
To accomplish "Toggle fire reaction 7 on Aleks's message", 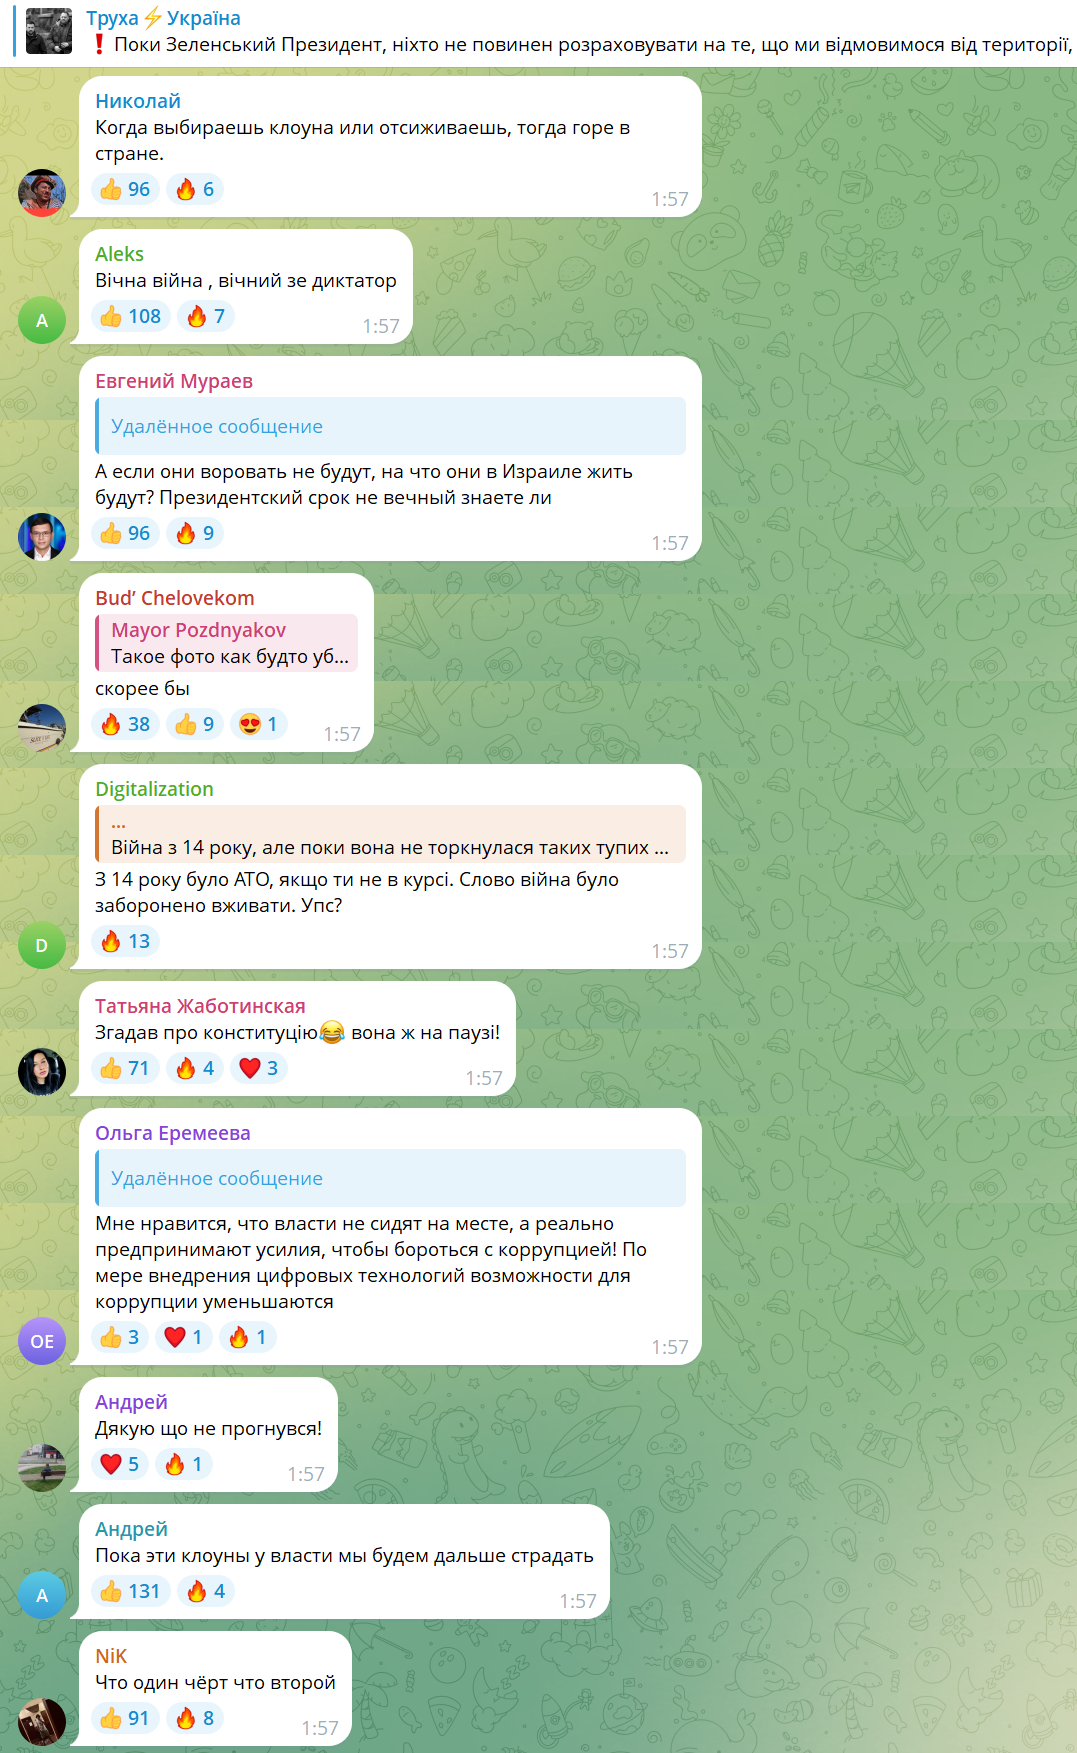I will [x=207, y=316].
